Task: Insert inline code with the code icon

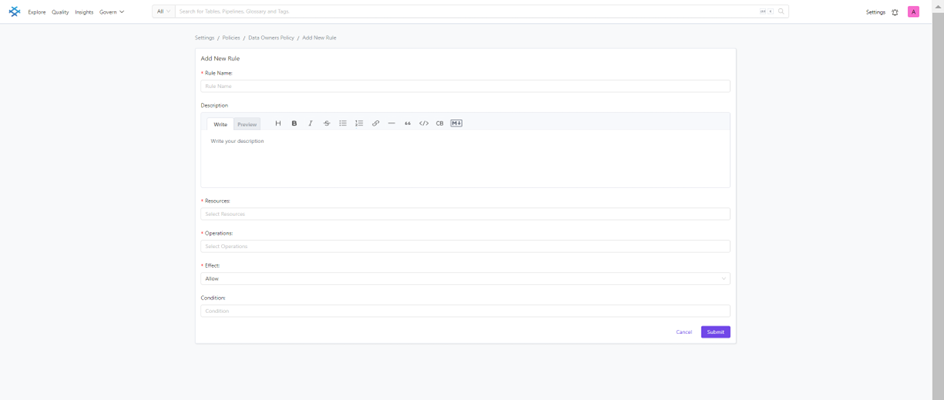Action: [424, 124]
